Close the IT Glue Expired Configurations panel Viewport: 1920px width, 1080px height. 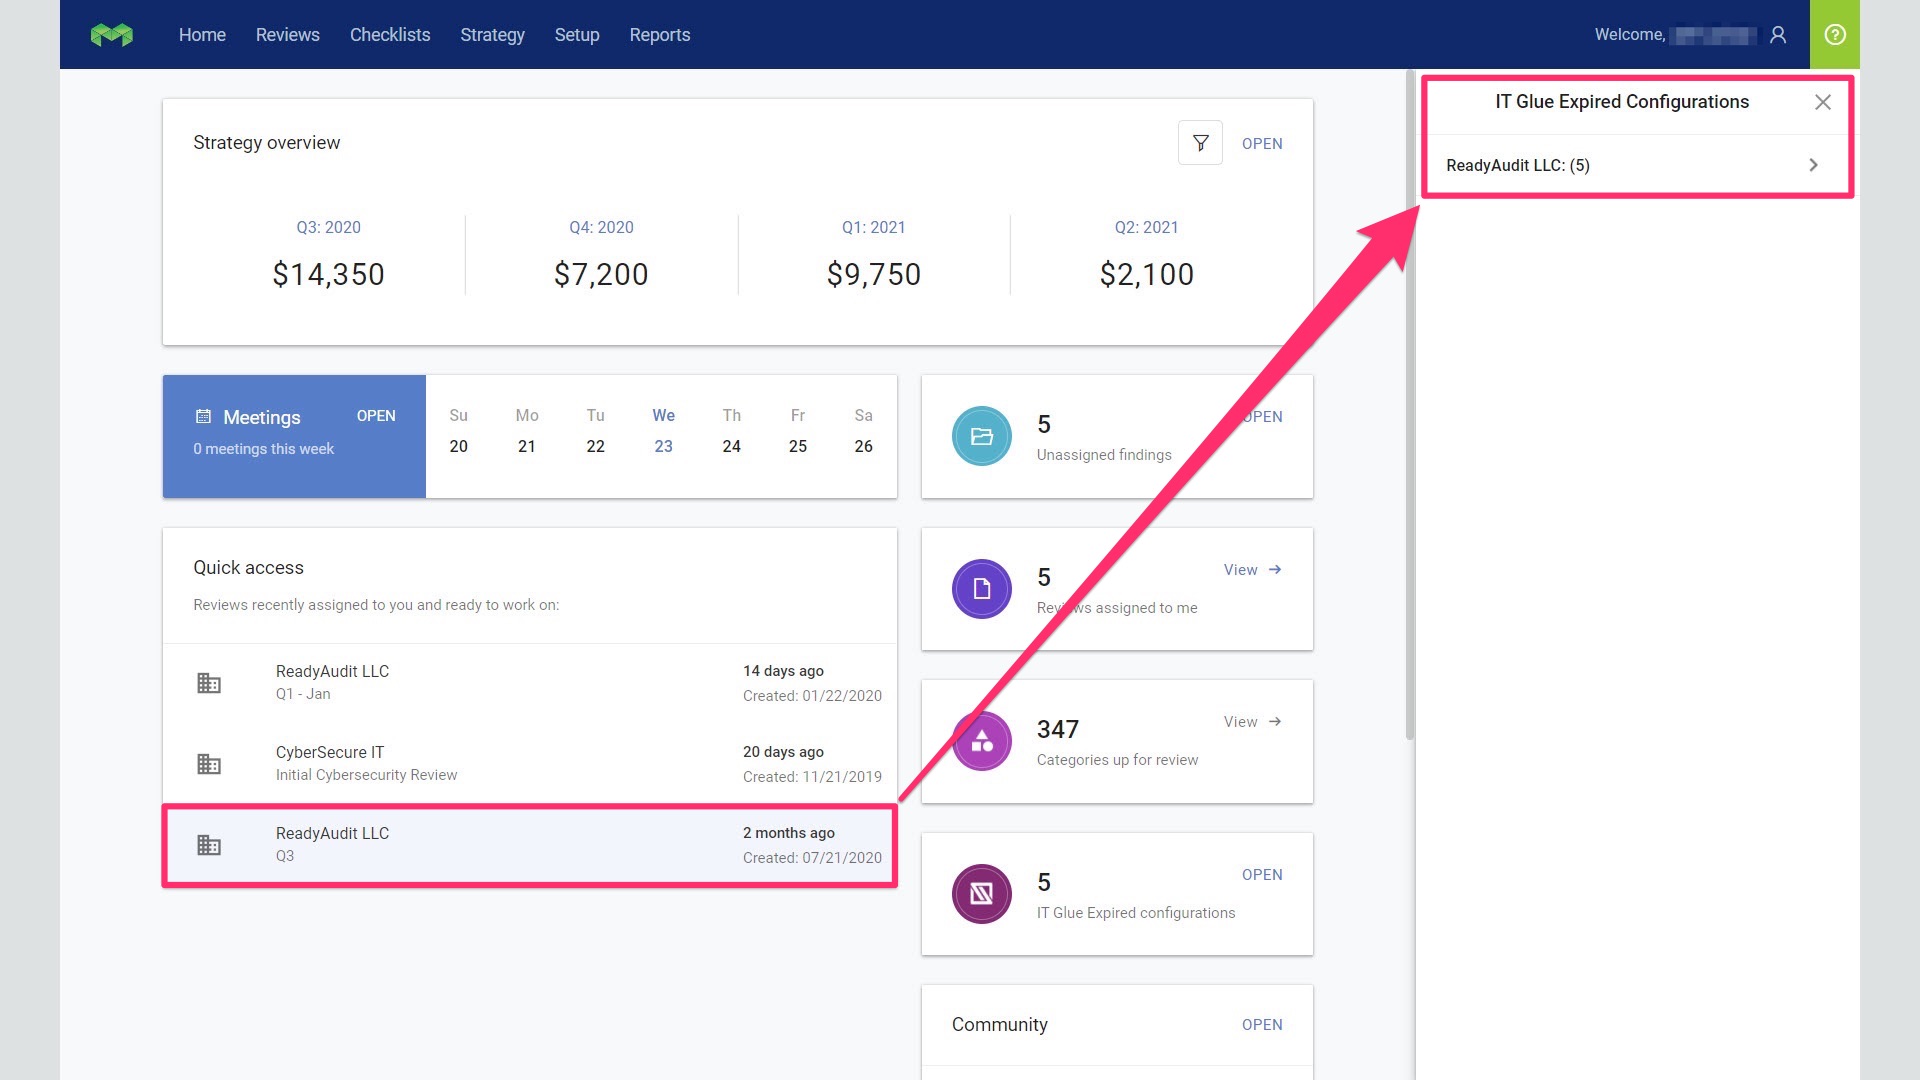[x=1823, y=102]
